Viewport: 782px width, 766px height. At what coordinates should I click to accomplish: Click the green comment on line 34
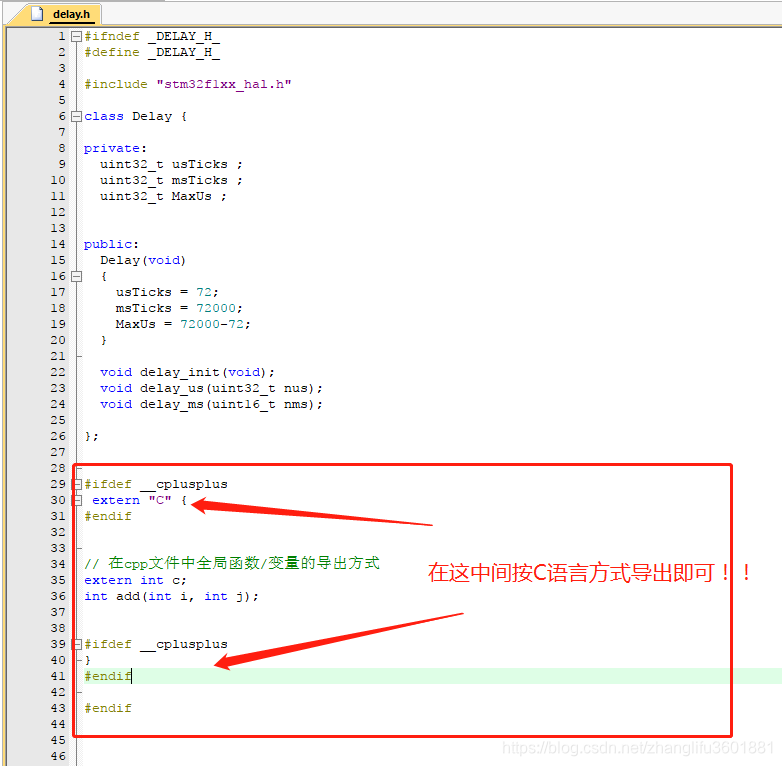[231, 564]
